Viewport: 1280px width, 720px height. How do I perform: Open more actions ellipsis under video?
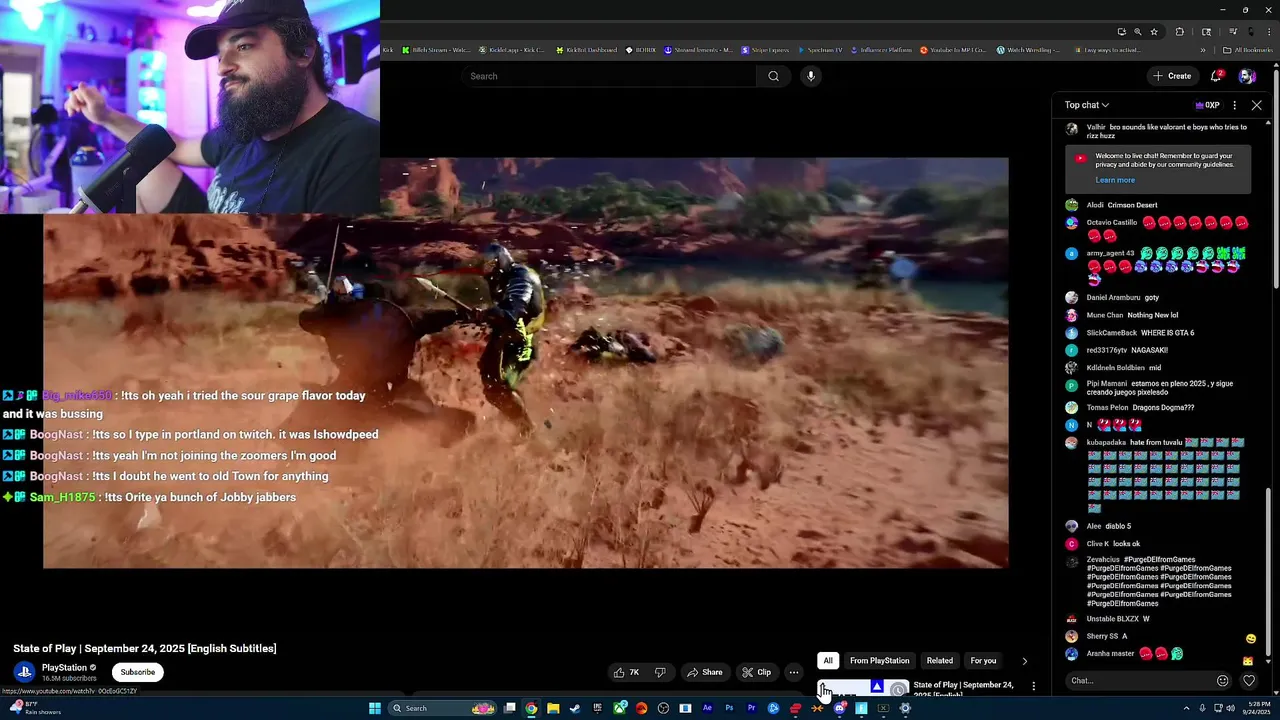794,672
